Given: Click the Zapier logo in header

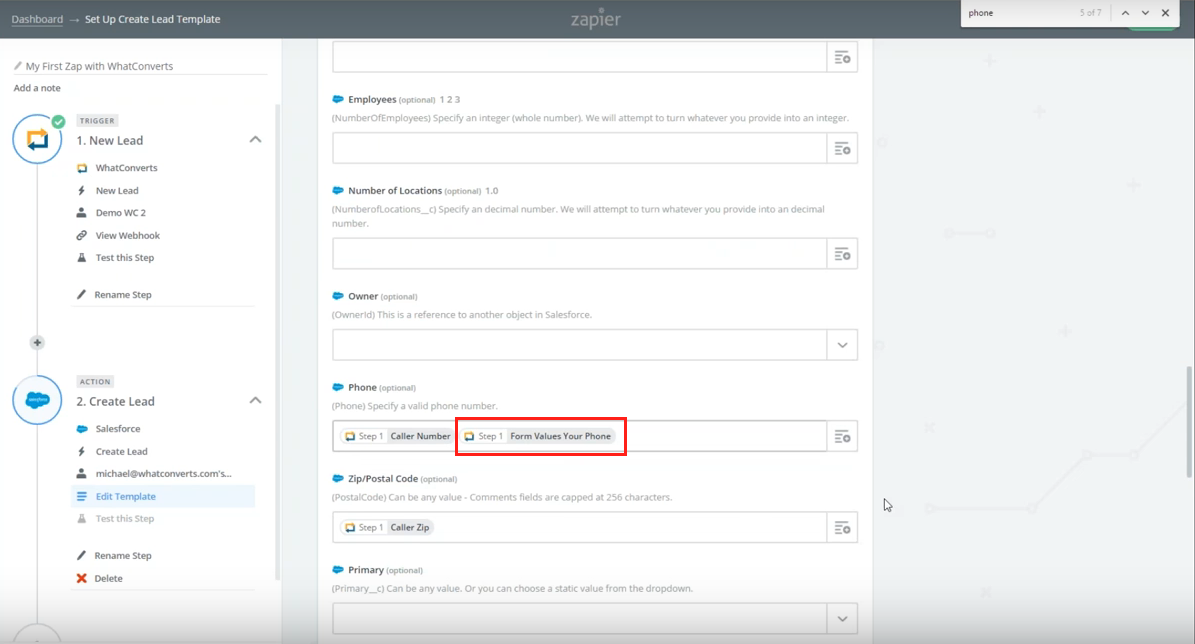Looking at the screenshot, I should (x=596, y=19).
